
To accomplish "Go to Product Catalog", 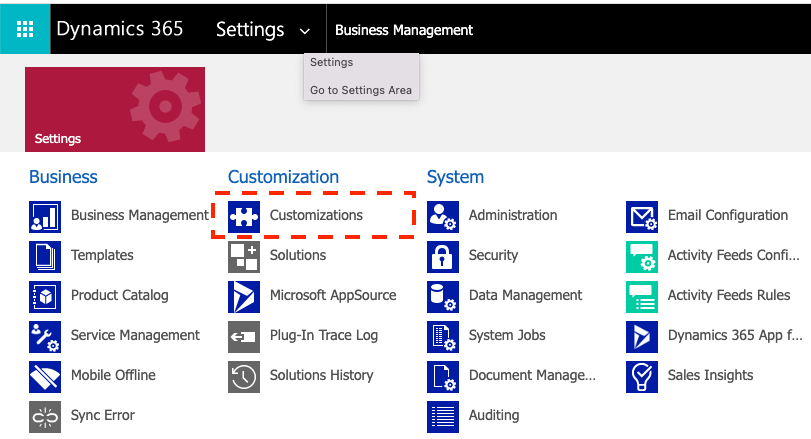I will tap(119, 295).
